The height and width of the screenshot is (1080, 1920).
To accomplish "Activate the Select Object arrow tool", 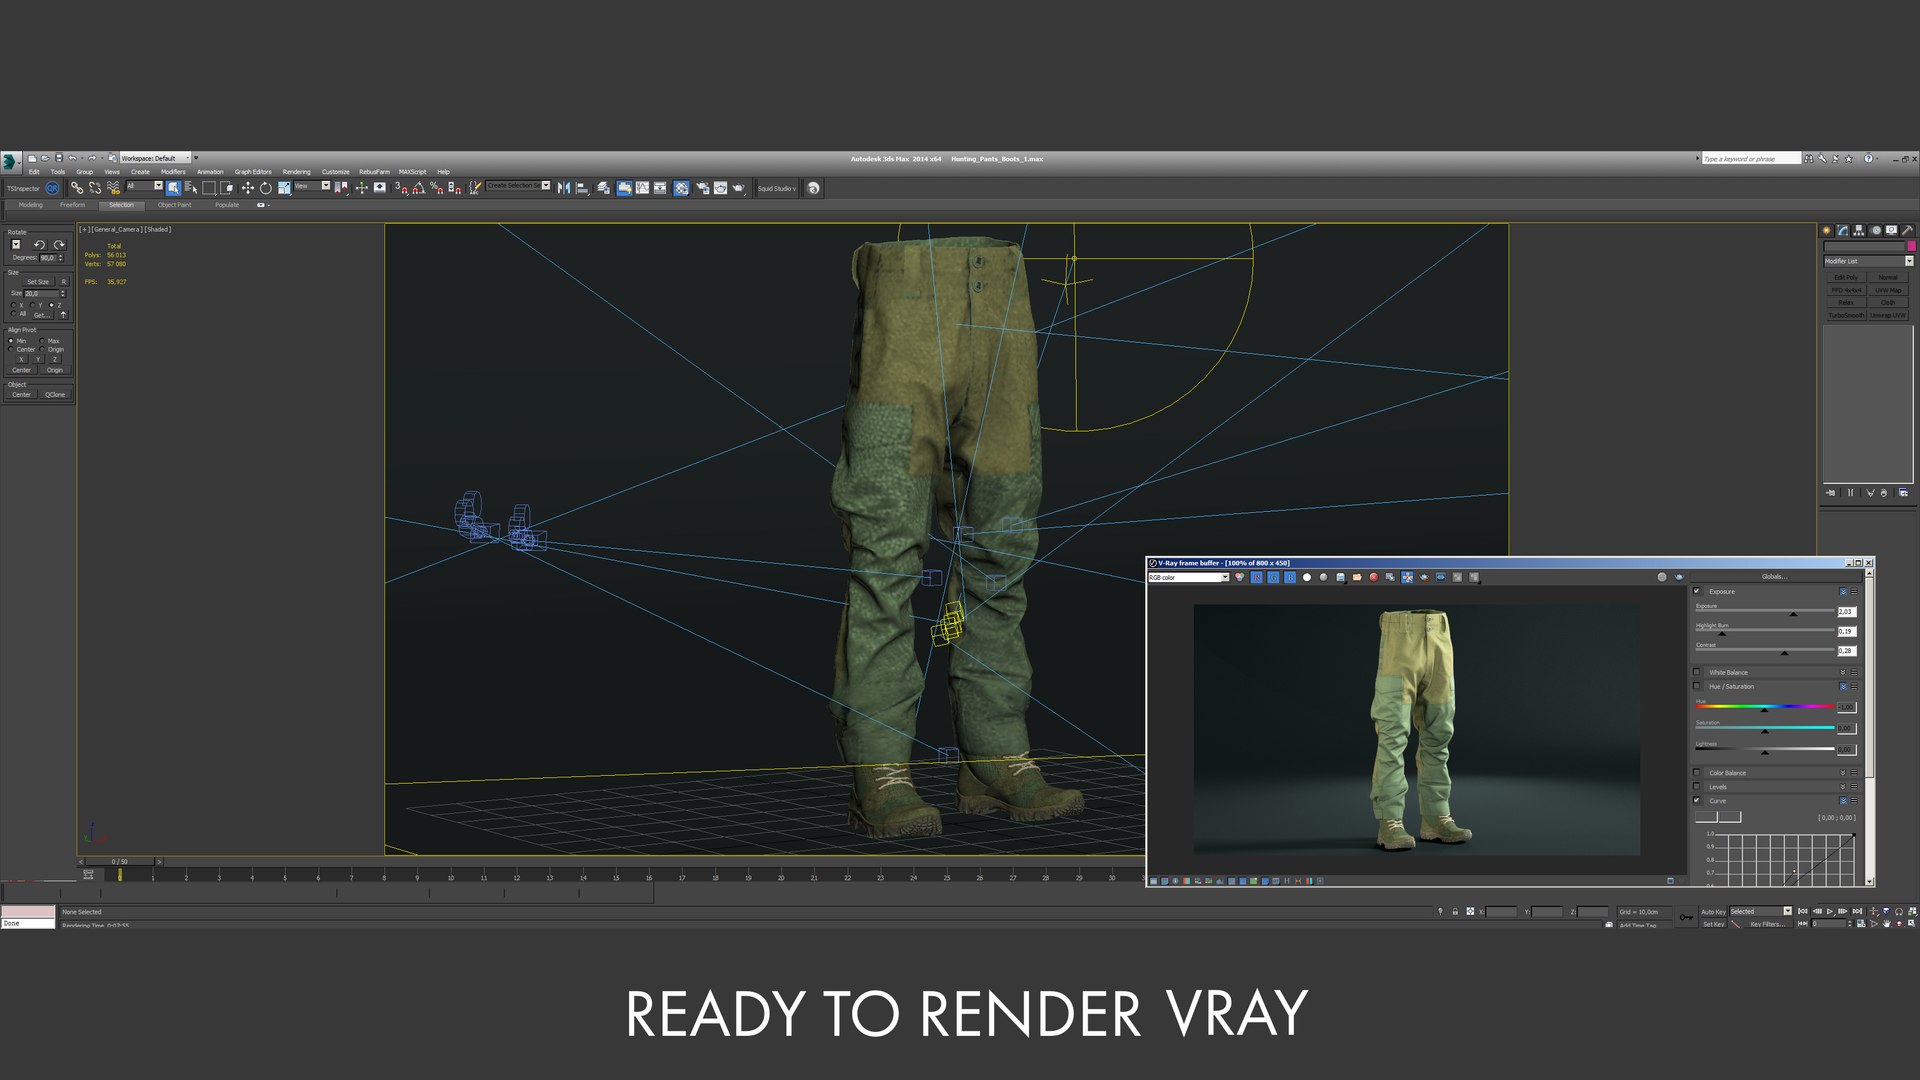I will click(x=173, y=188).
